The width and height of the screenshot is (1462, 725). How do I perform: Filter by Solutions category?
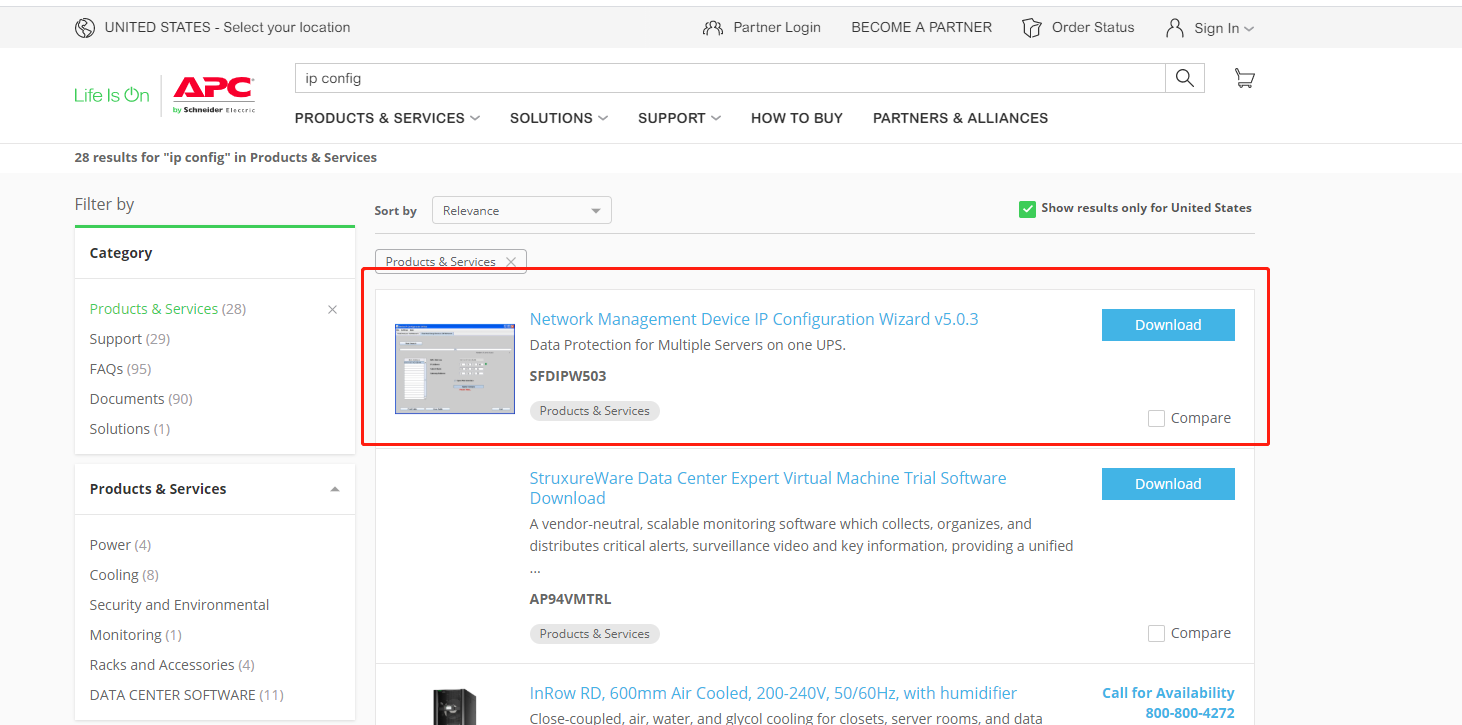click(x=130, y=429)
